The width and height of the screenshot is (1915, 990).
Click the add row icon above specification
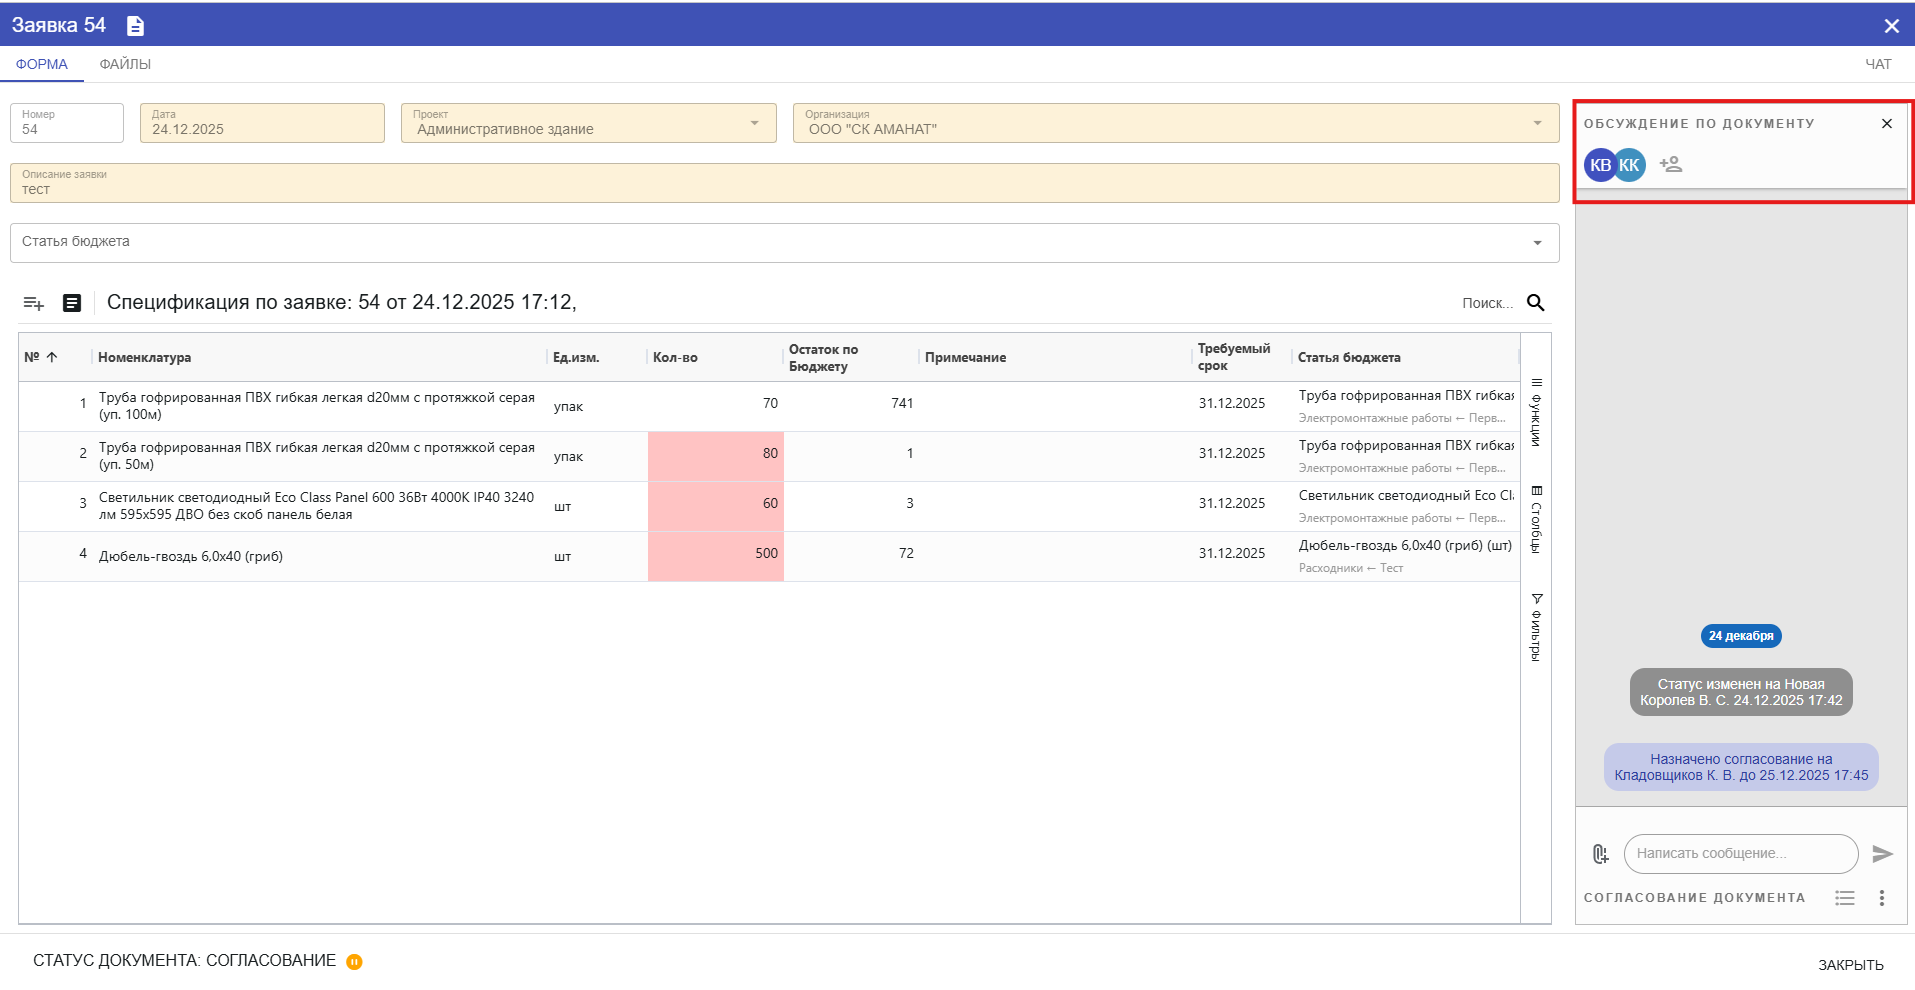[34, 303]
